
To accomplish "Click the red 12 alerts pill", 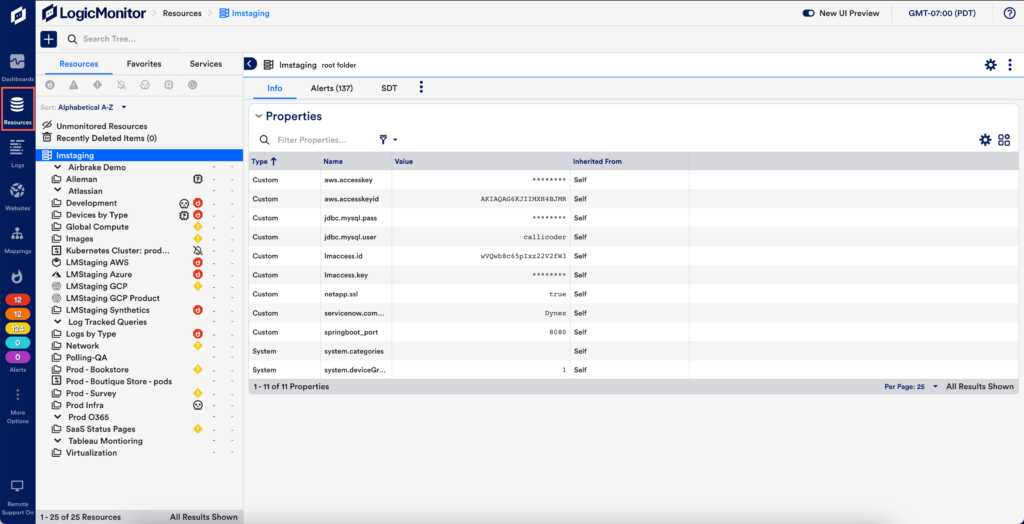I will click(x=18, y=299).
